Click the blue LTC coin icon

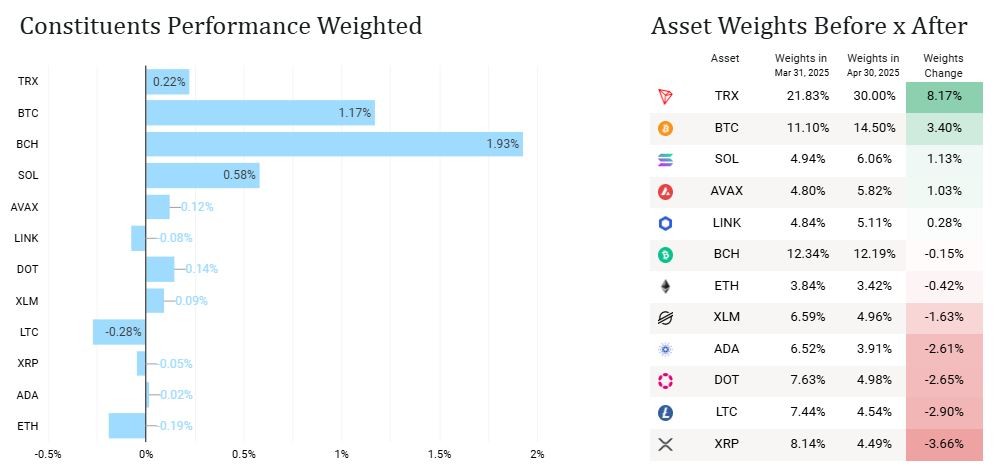click(666, 412)
